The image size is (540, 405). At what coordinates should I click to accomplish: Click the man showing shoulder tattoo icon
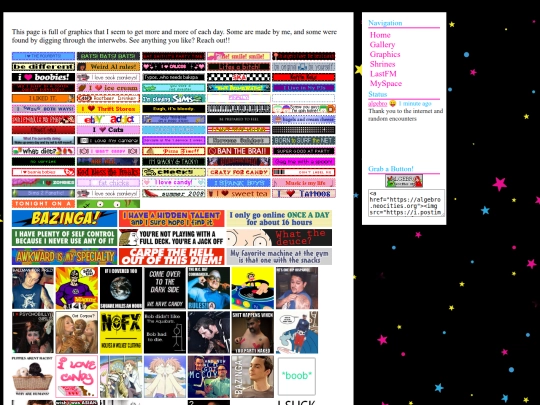[x=297, y=288]
